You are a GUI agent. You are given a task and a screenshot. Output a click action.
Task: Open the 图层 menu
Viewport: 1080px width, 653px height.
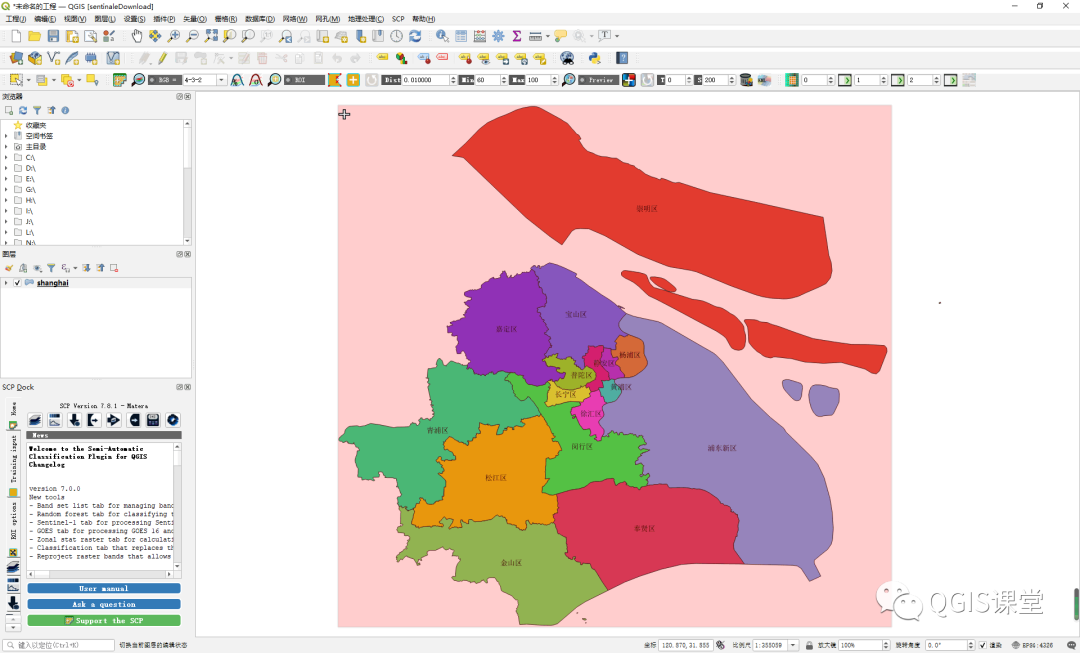point(105,19)
